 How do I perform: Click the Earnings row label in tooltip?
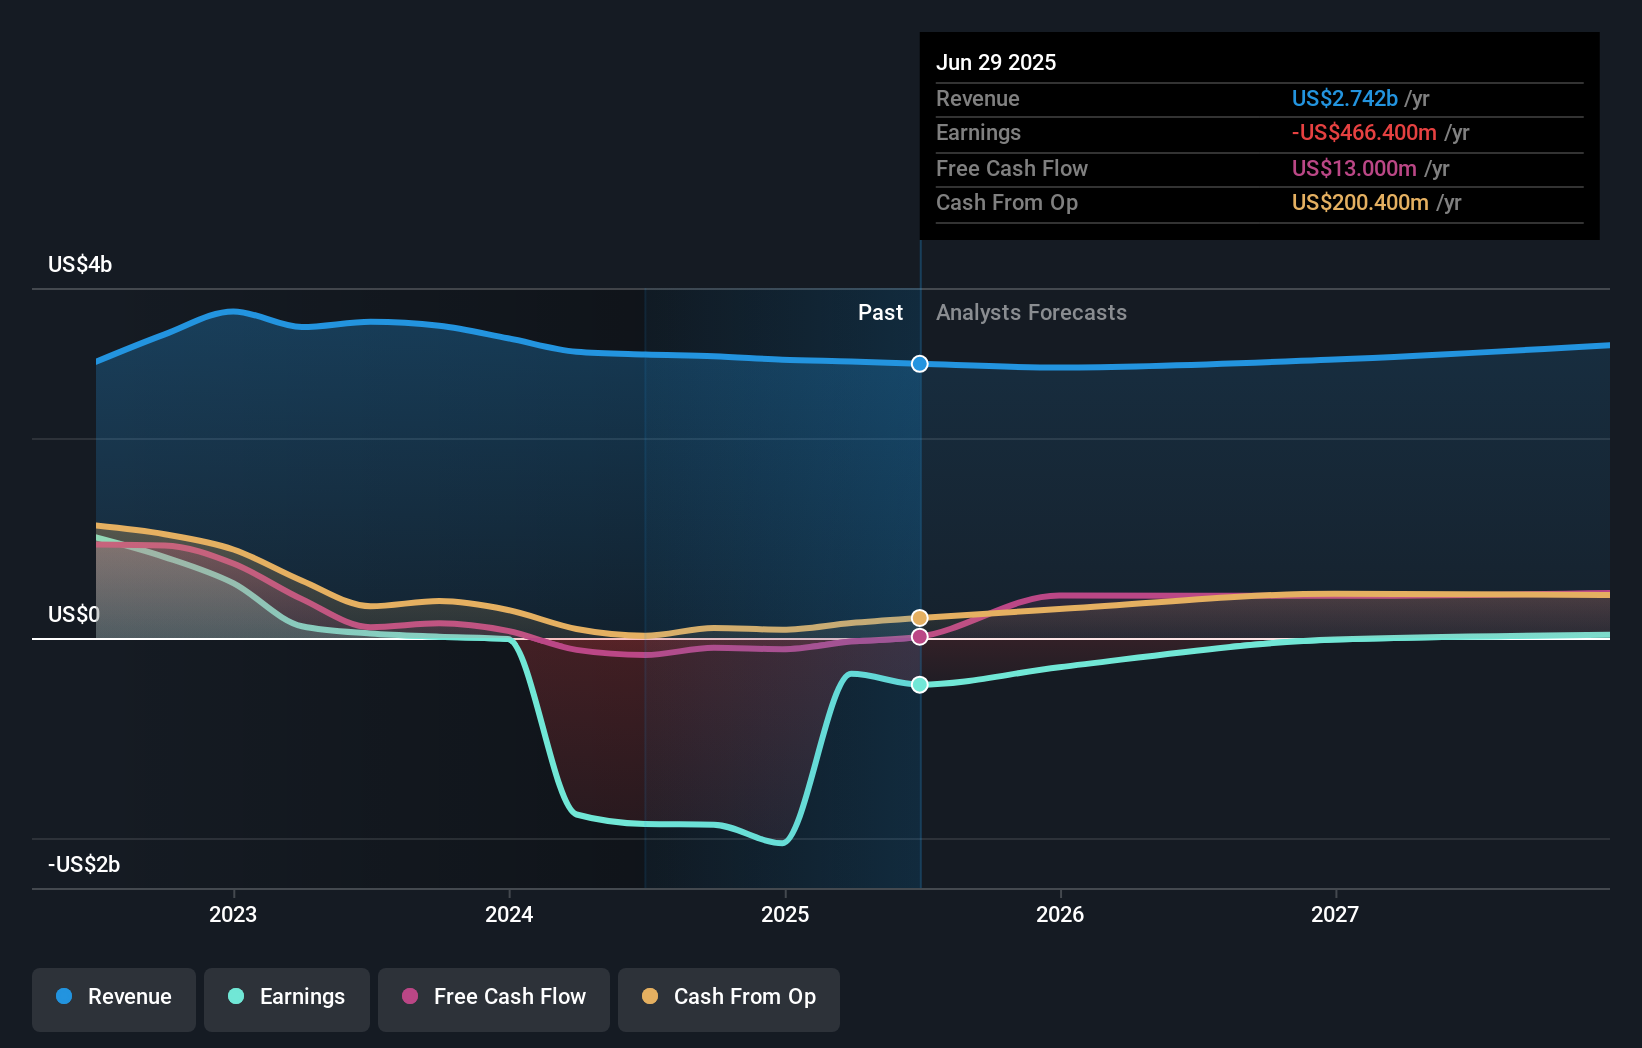[x=978, y=133]
